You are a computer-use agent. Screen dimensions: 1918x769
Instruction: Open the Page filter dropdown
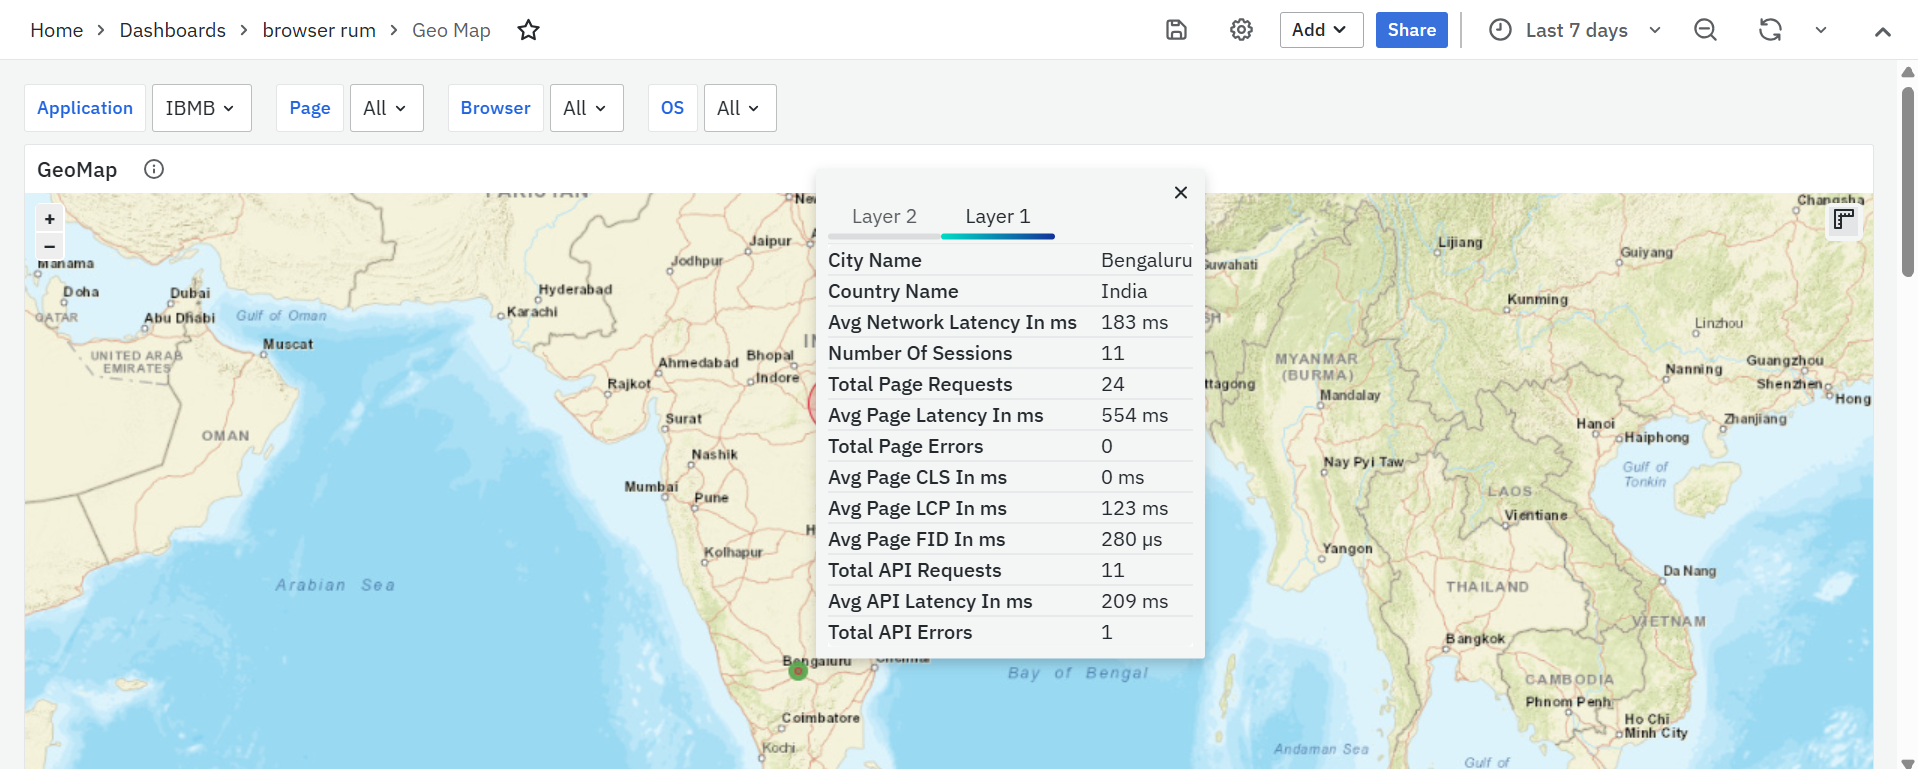click(386, 108)
